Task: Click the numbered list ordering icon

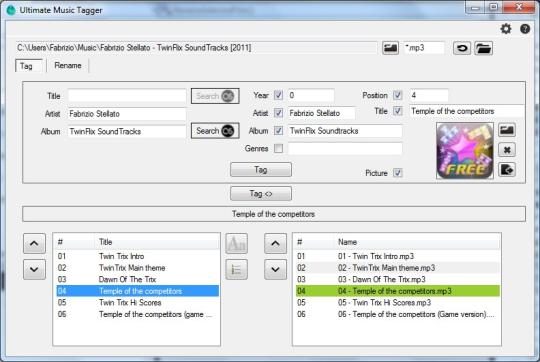Action: click(236, 269)
